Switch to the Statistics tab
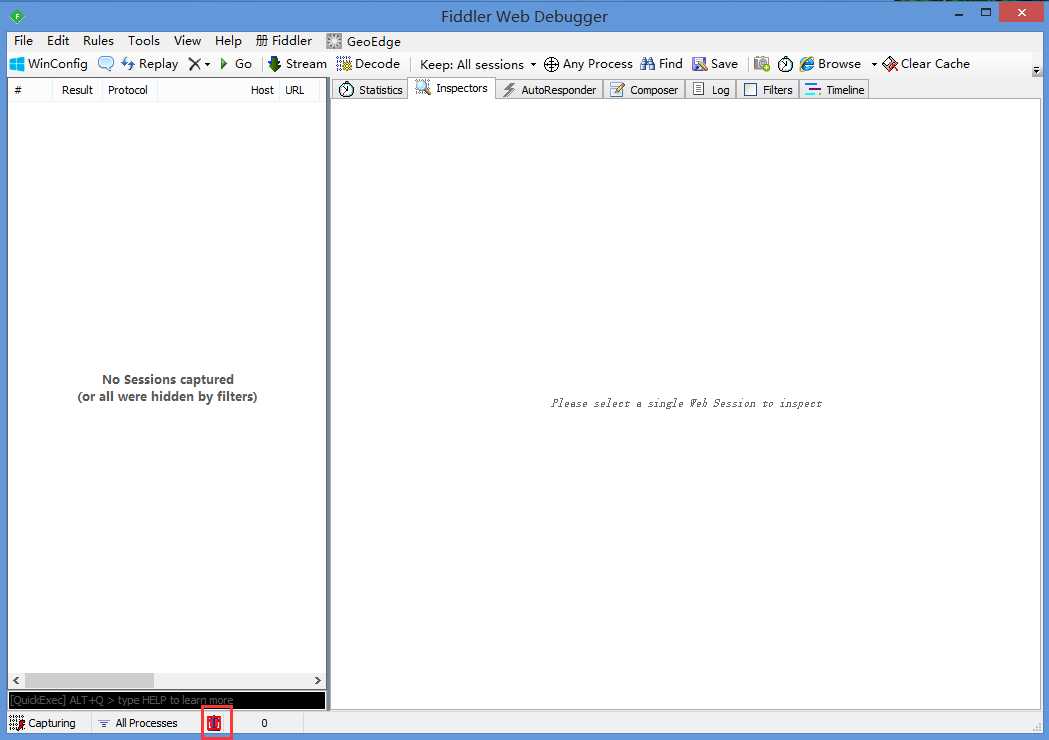Screen dimensions: 1049x740 tap(371, 90)
